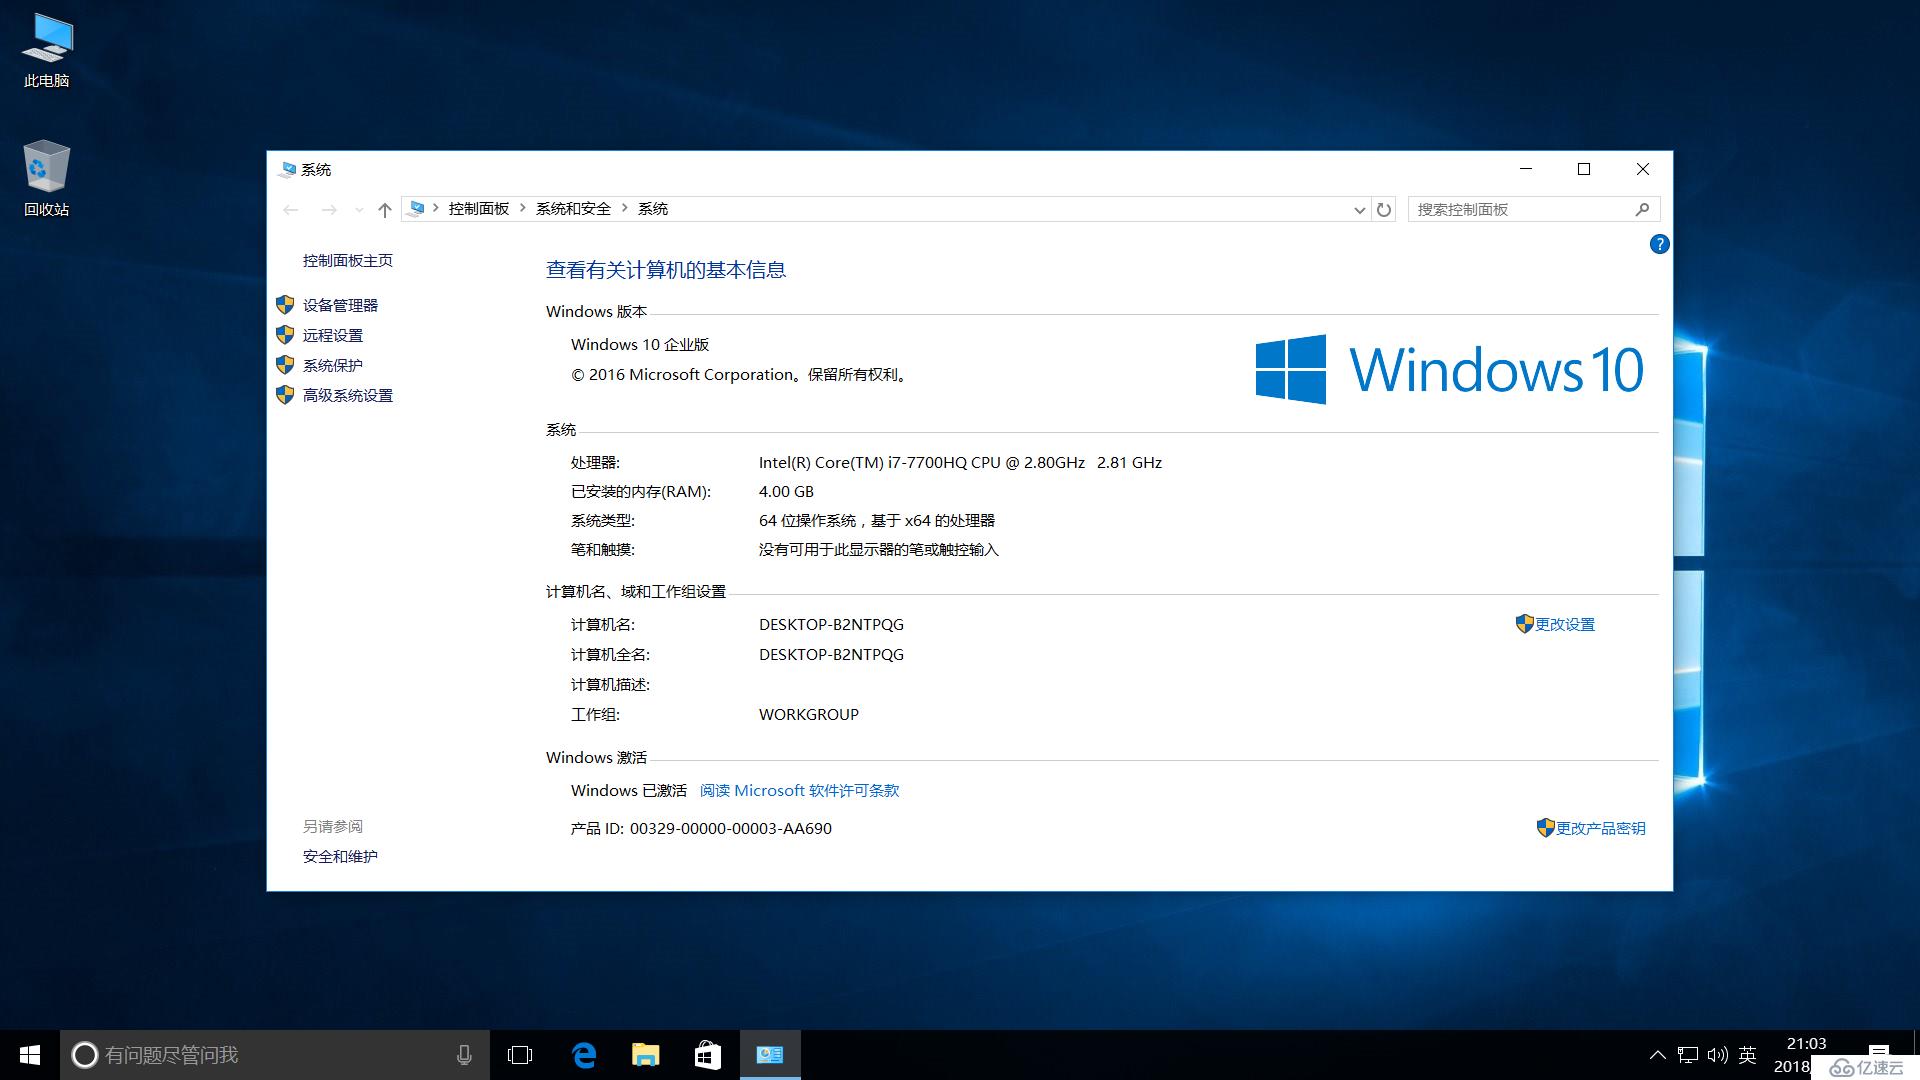Click the back navigation arrow

pyautogui.click(x=291, y=209)
